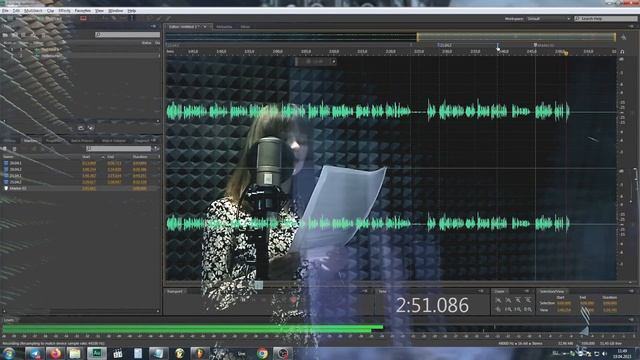Open the Files panel options menu
This screenshot has width=640, height=360.
point(153,27)
